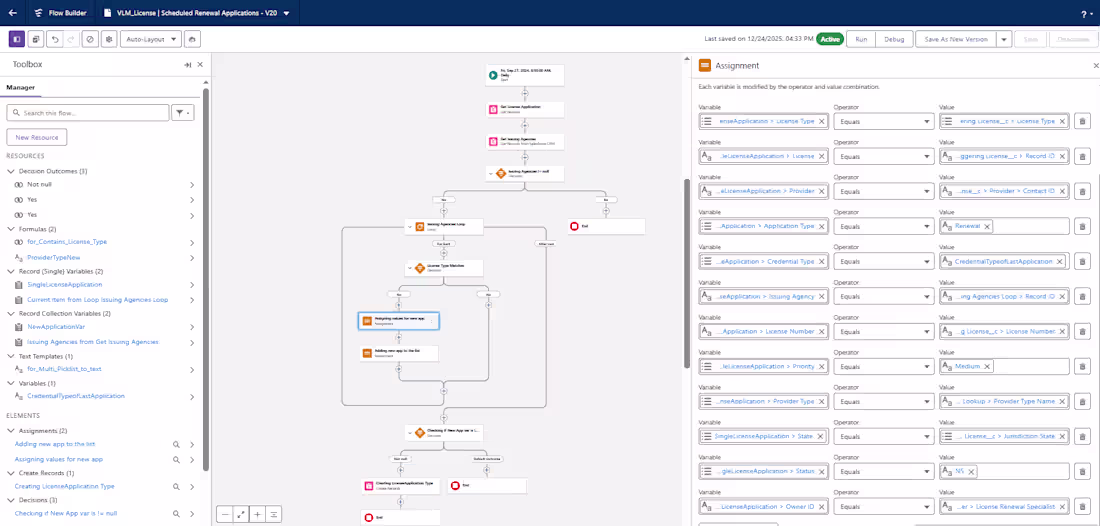1100x526 pixels.
Task: Redo the last undone change
Action: [70, 39]
